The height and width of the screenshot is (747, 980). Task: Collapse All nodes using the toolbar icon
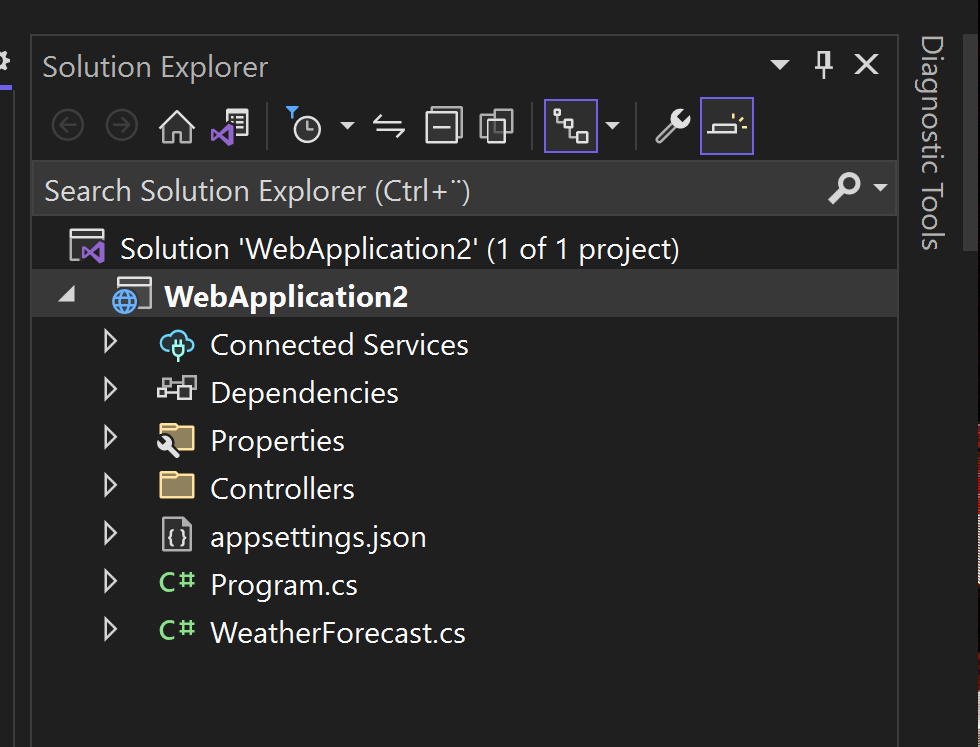444,126
